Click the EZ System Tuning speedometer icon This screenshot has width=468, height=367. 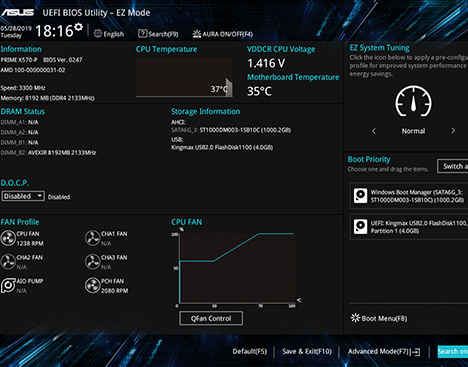click(x=413, y=101)
